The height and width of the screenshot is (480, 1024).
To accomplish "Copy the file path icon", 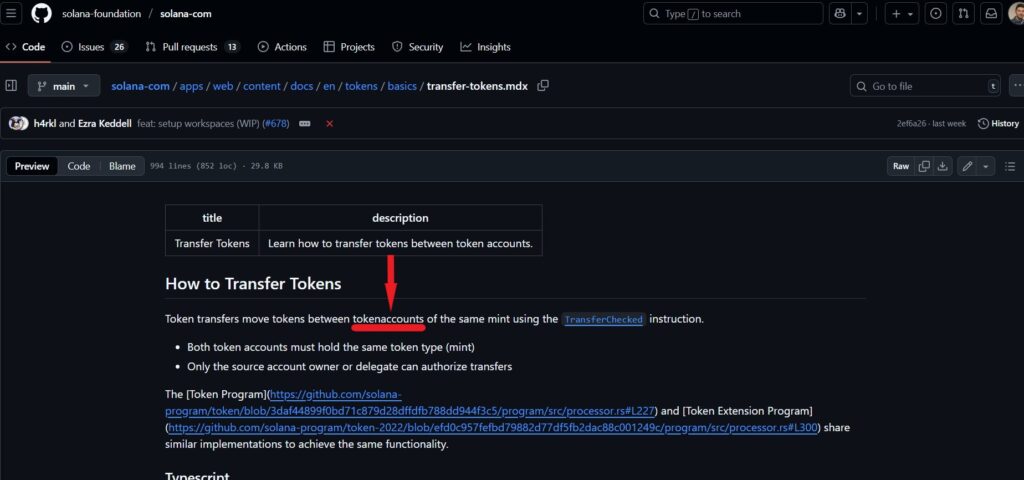I will [543, 86].
